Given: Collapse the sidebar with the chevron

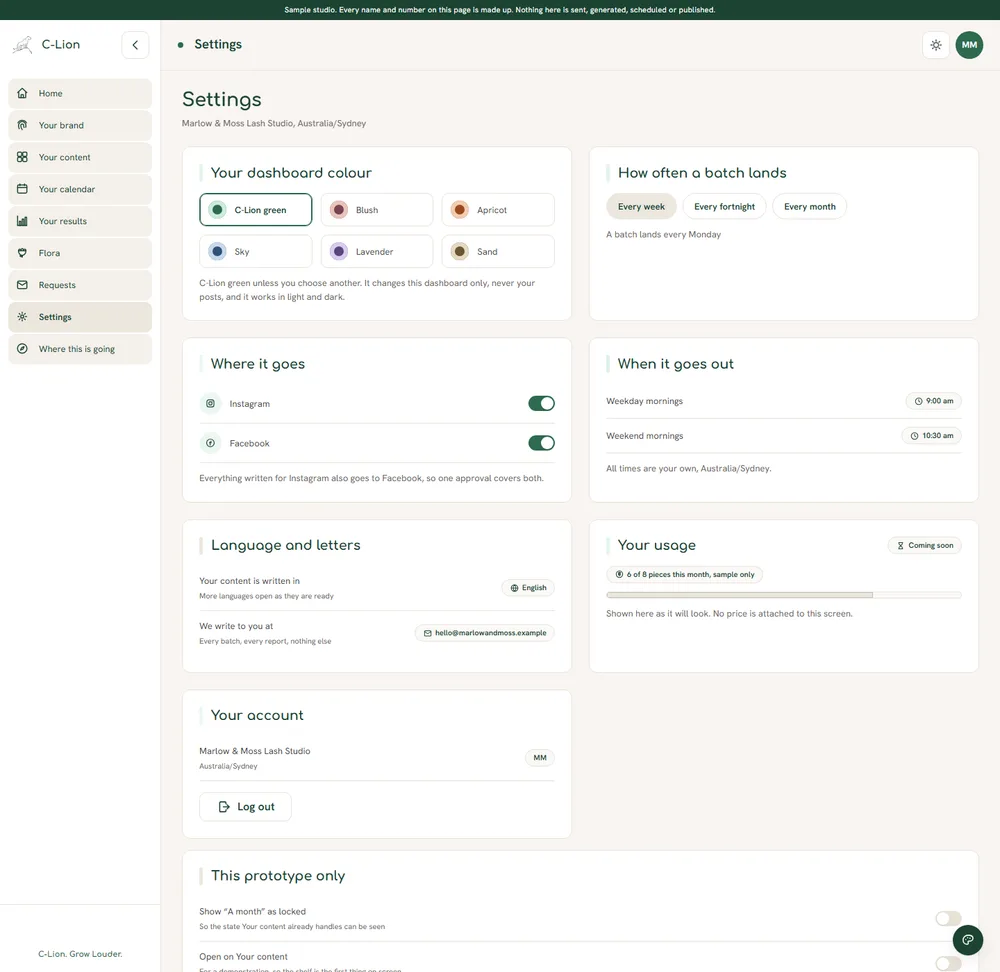Looking at the screenshot, I should coord(135,45).
